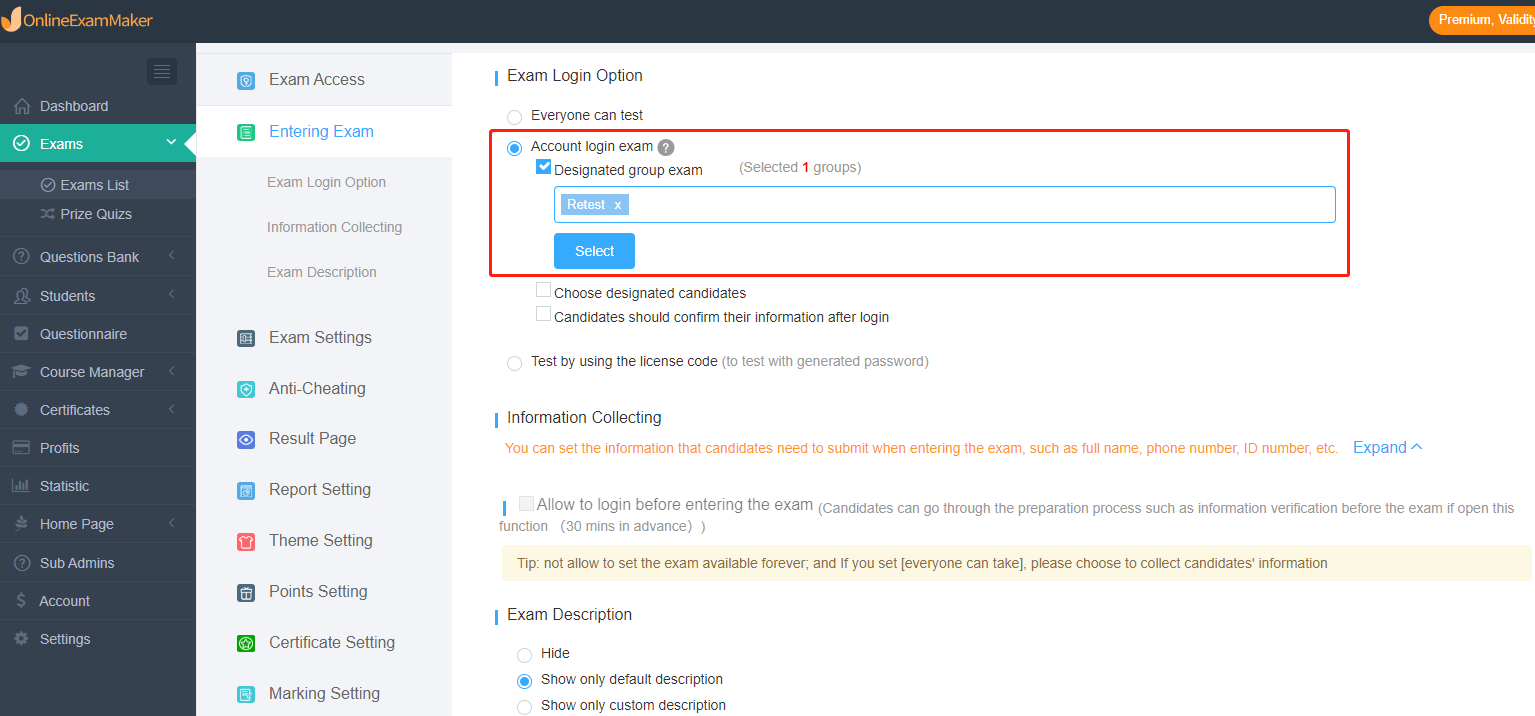Select the Everyone can test radio
The width and height of the screenshot is (1535, 716).
coord(514,117)
